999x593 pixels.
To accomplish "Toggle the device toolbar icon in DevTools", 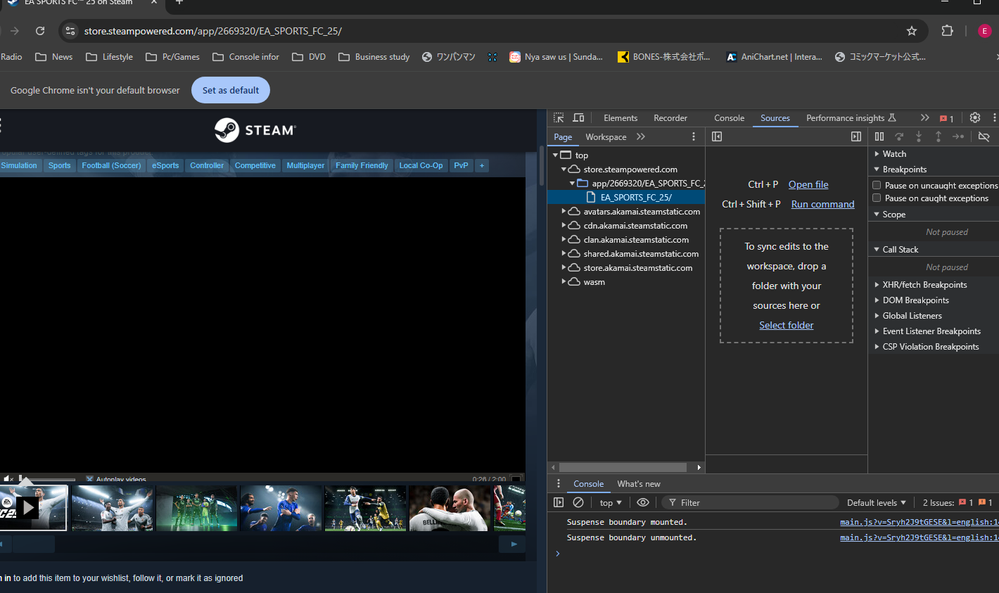I will tap(579, 118).
